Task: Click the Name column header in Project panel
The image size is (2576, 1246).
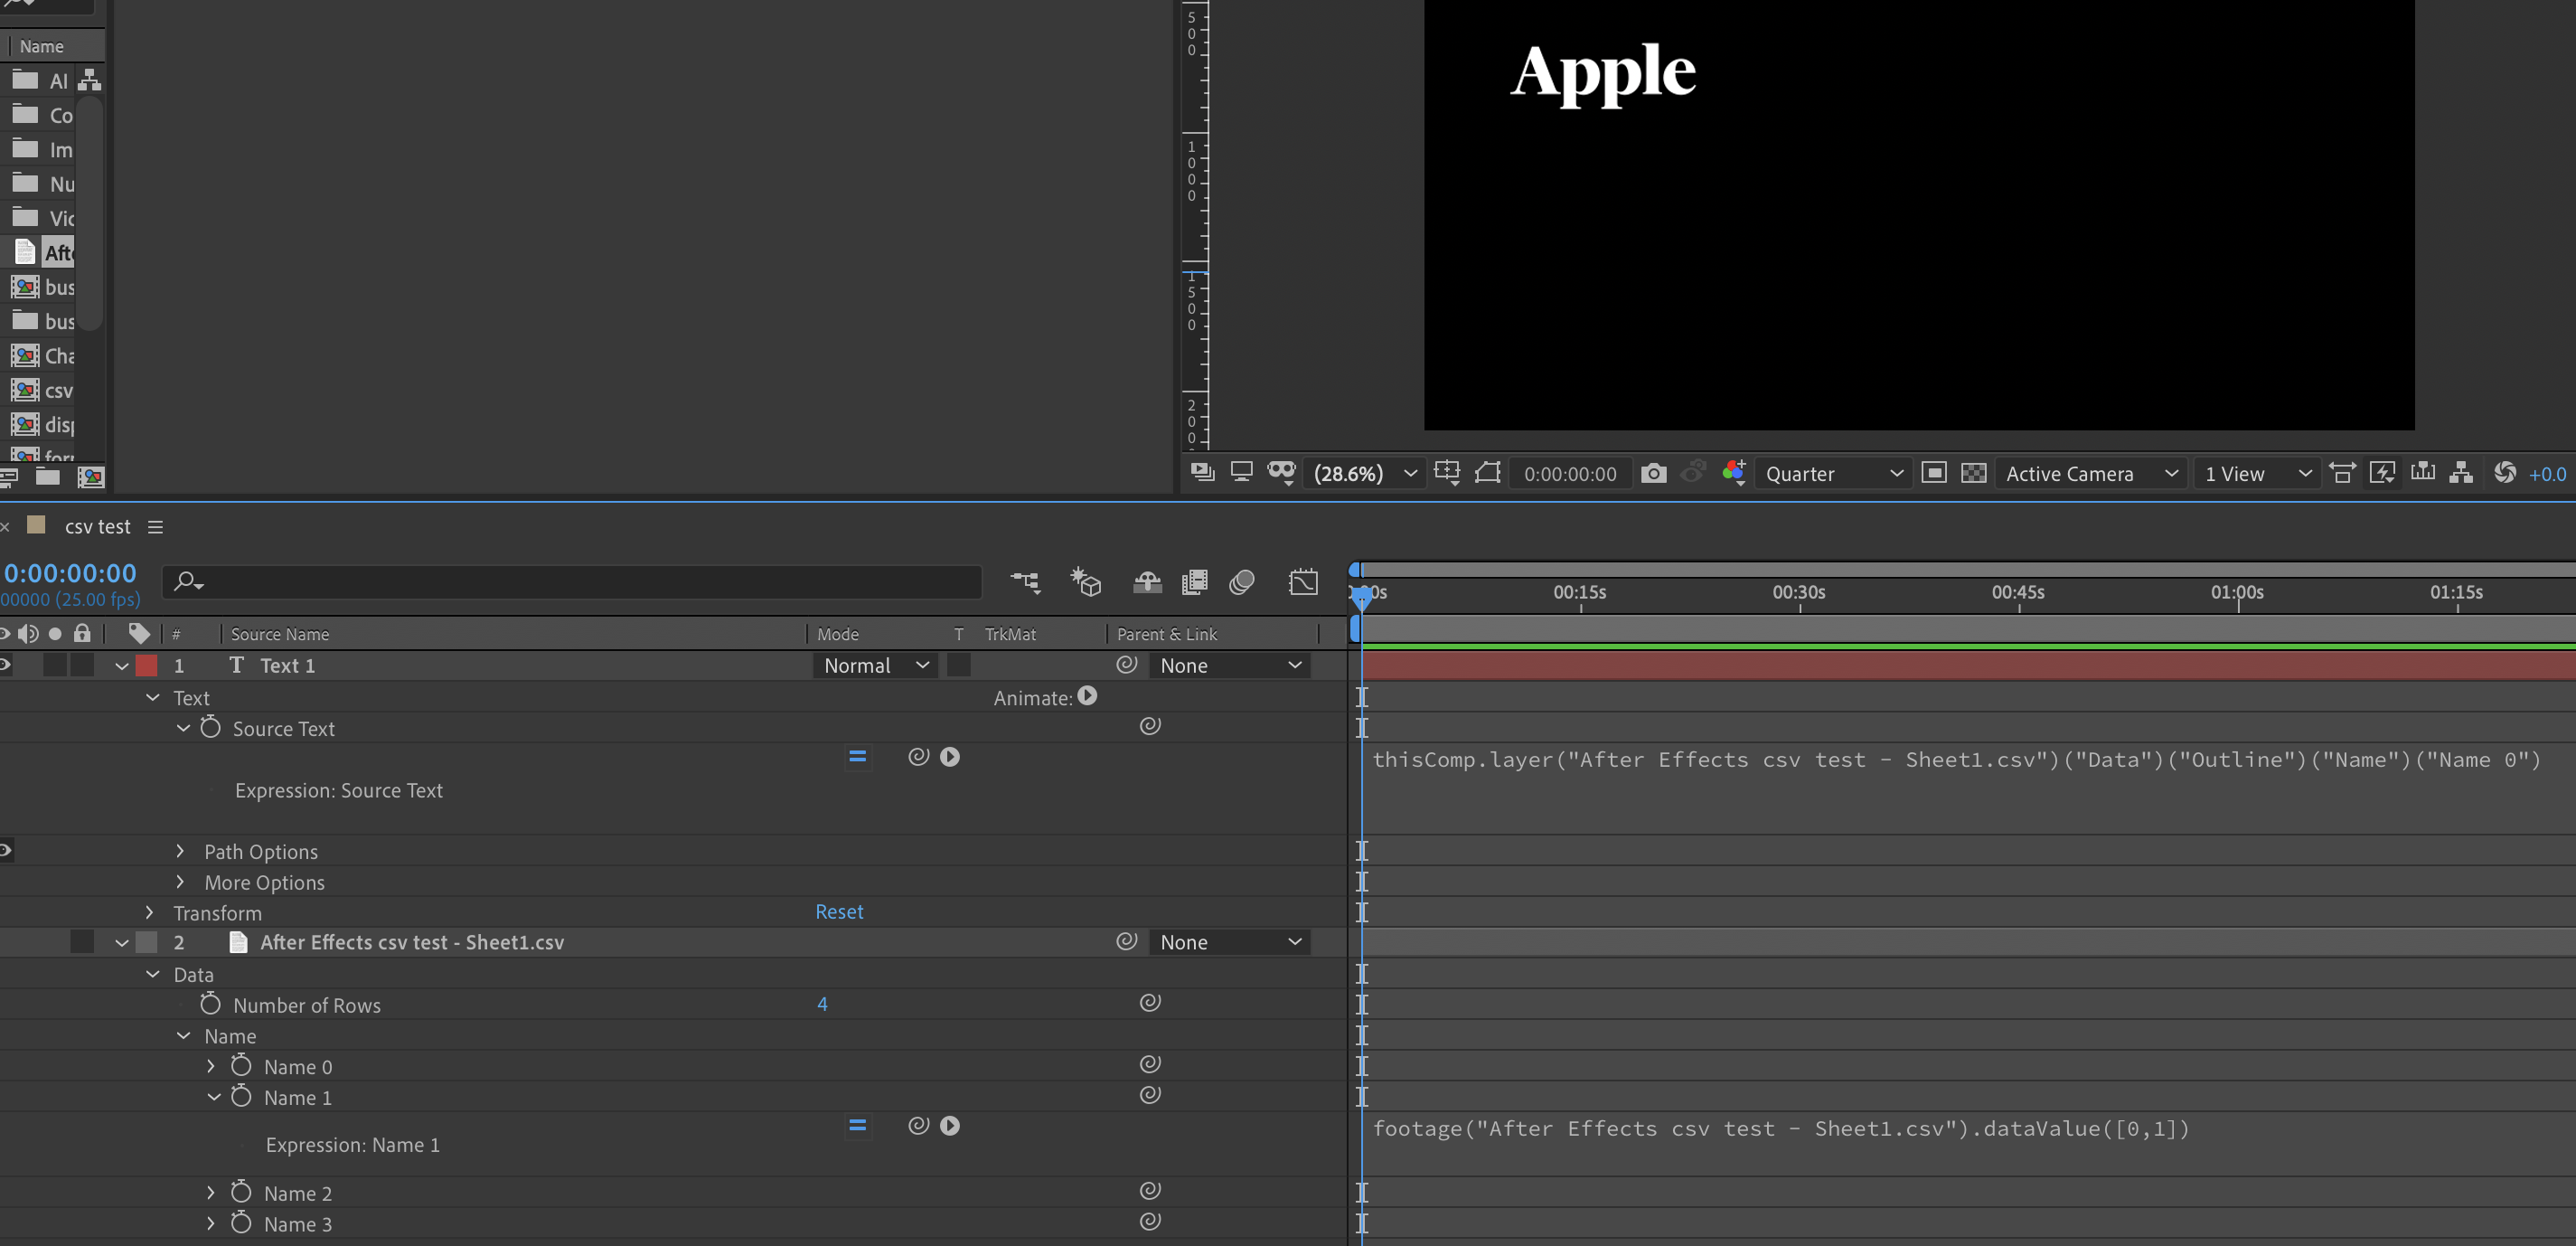Action: pos(42,46)
